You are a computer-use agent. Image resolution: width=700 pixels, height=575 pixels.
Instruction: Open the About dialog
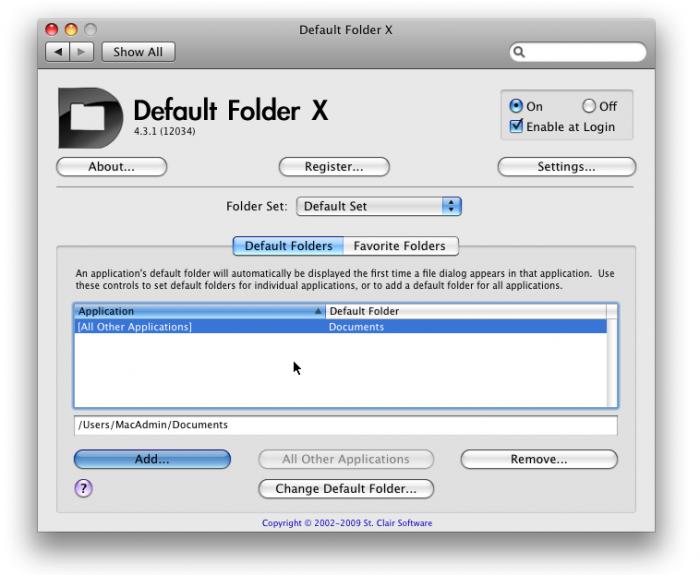(112, 167)
